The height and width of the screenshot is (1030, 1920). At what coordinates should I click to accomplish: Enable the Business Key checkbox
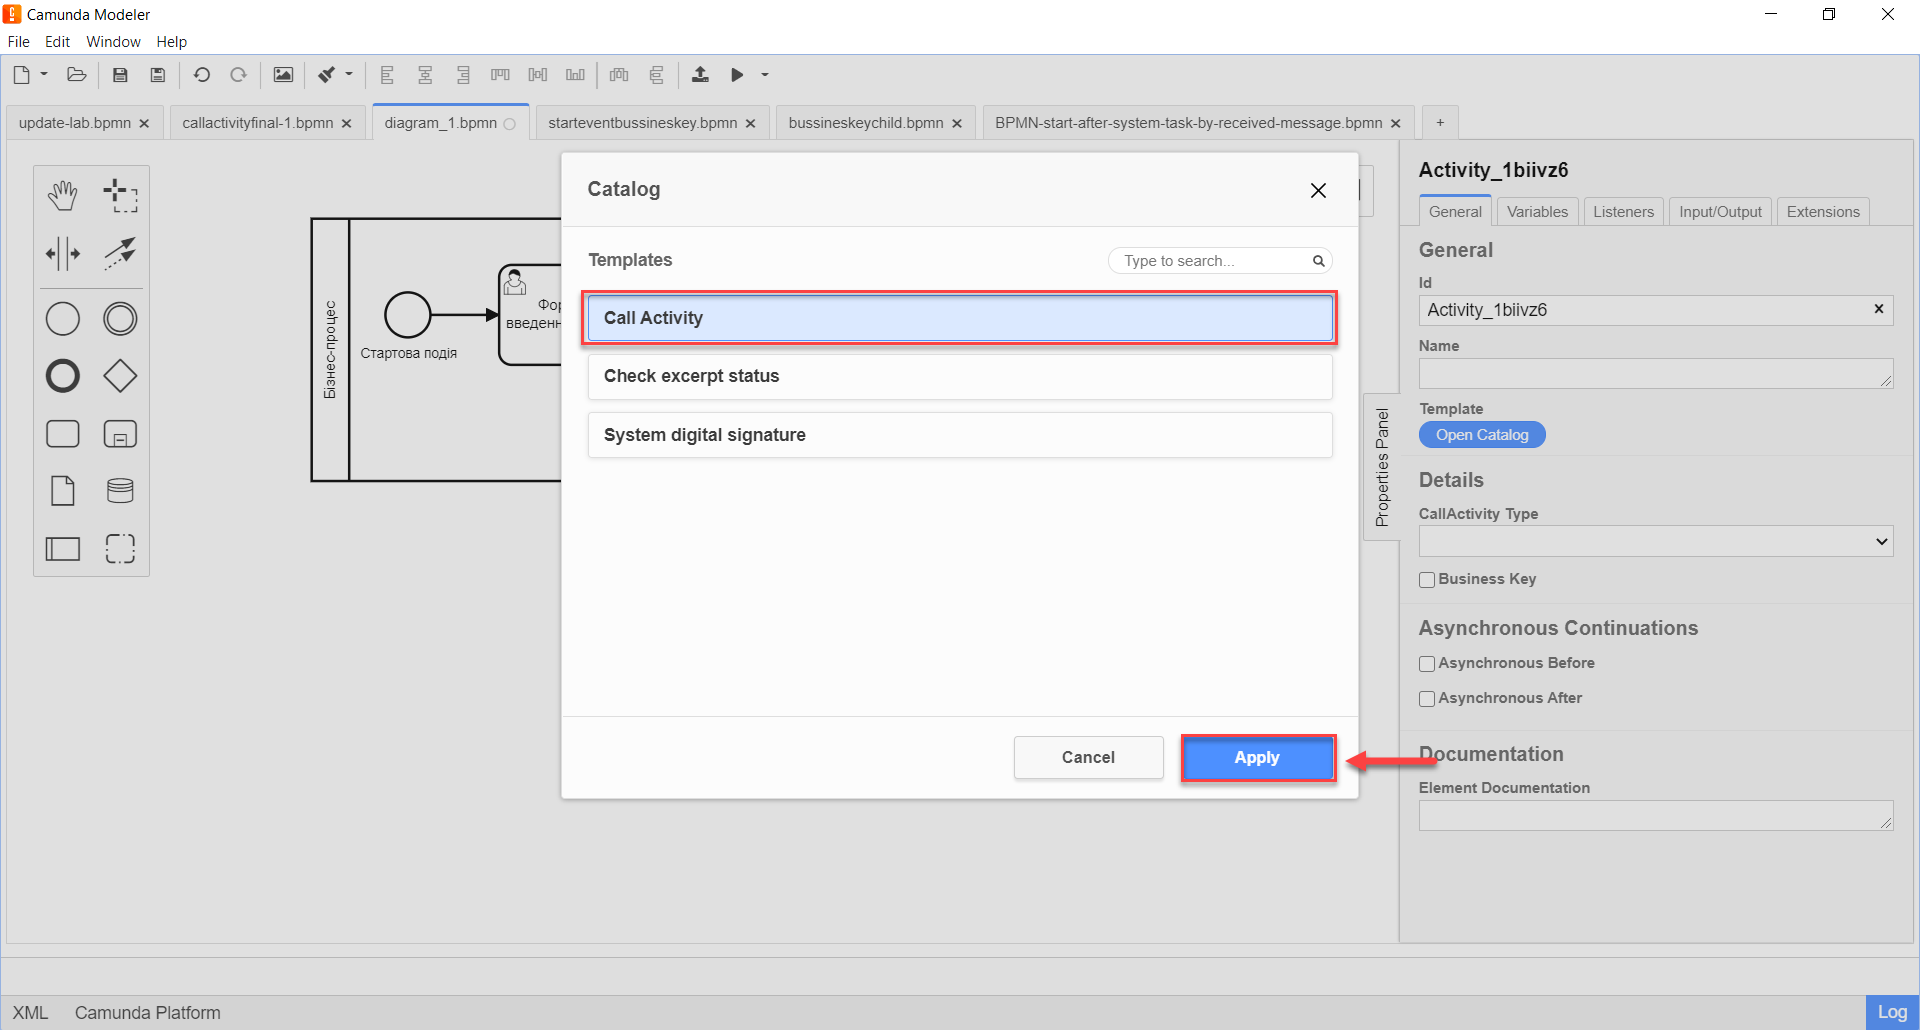tap(1427, 580)
